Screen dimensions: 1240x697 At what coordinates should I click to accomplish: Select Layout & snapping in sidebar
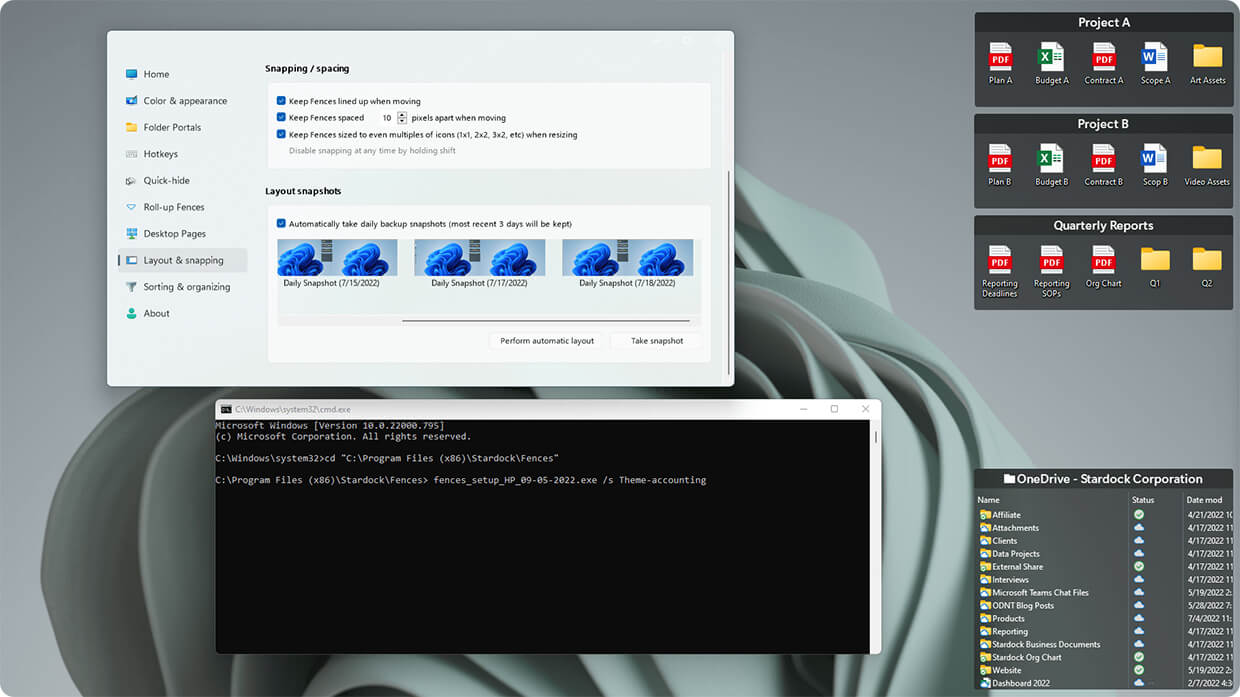[x=182, y=260]
